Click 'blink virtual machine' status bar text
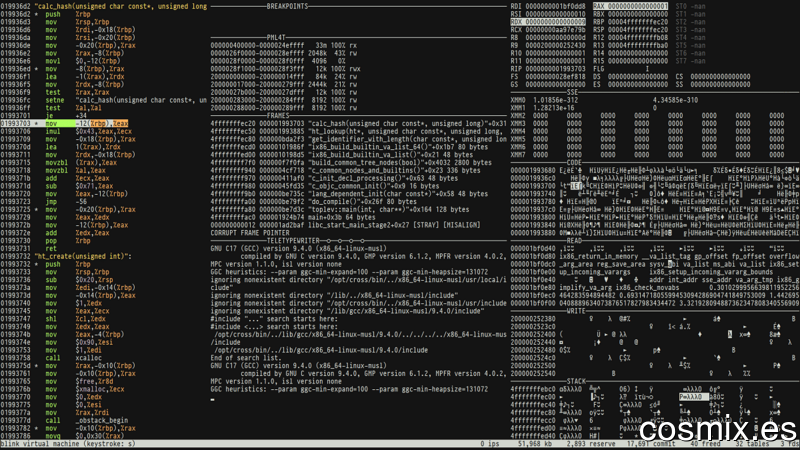 (x=39, y=443)
